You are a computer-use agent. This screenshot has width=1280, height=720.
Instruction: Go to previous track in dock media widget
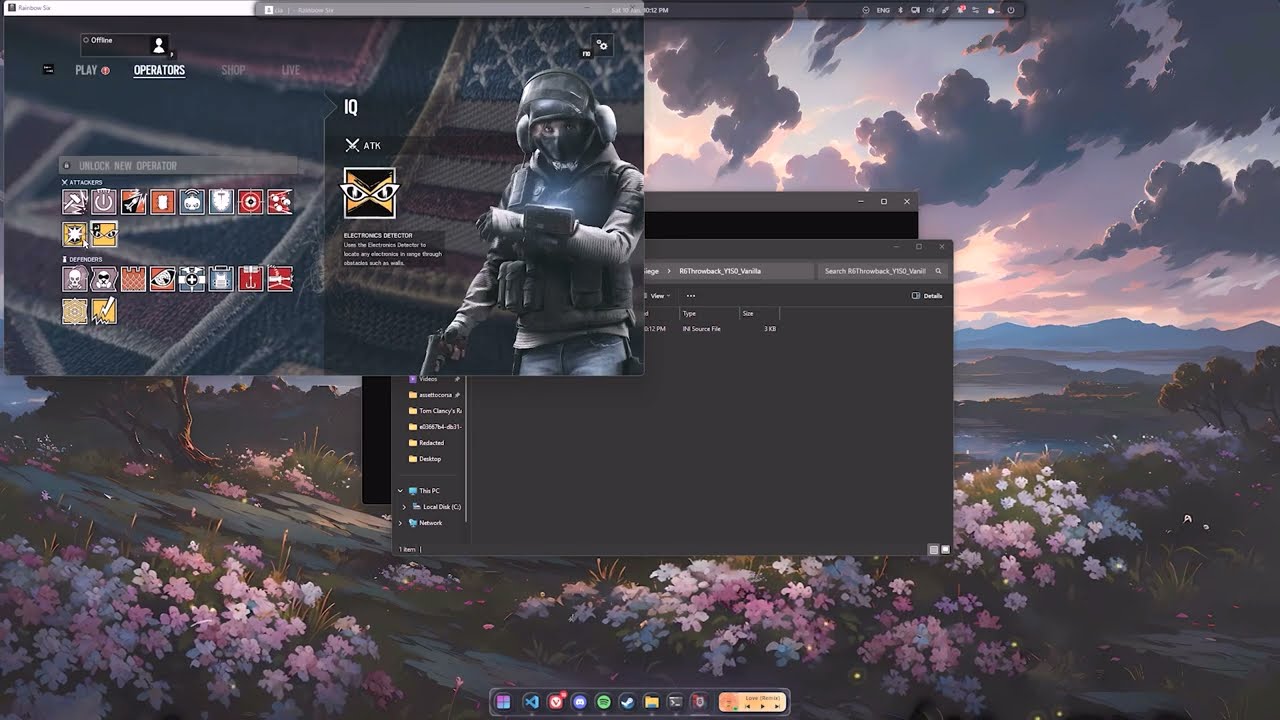pyautogui.click(x=747, y=706)
